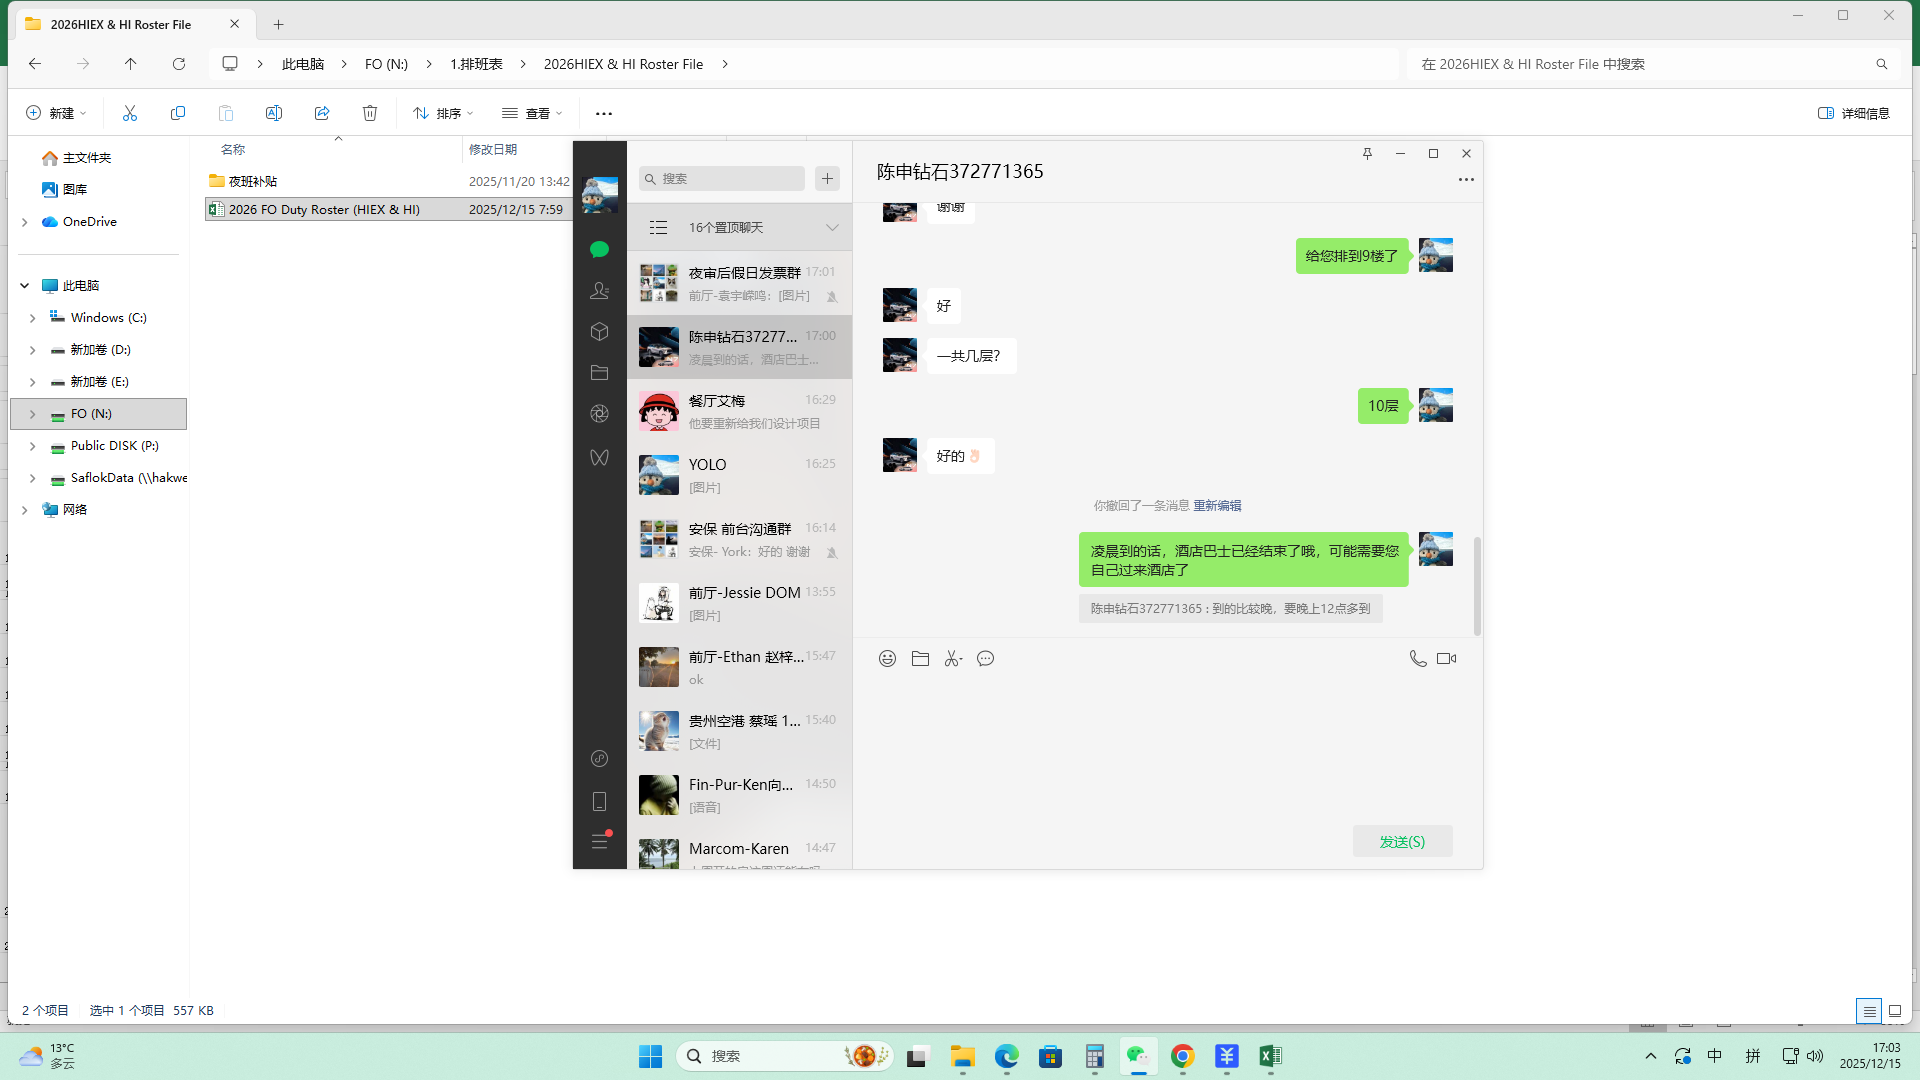Click the emoji picker icon in chat
The image size is (1920, 1080).
(887, 658)
